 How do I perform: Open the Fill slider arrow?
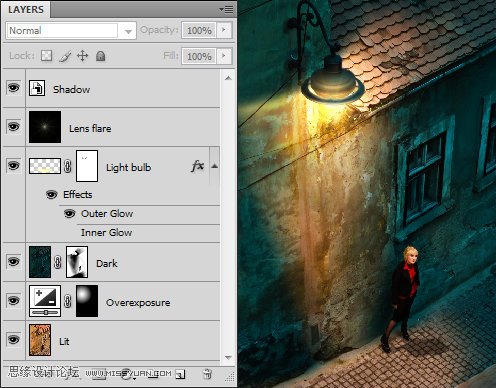pos(224,56)
